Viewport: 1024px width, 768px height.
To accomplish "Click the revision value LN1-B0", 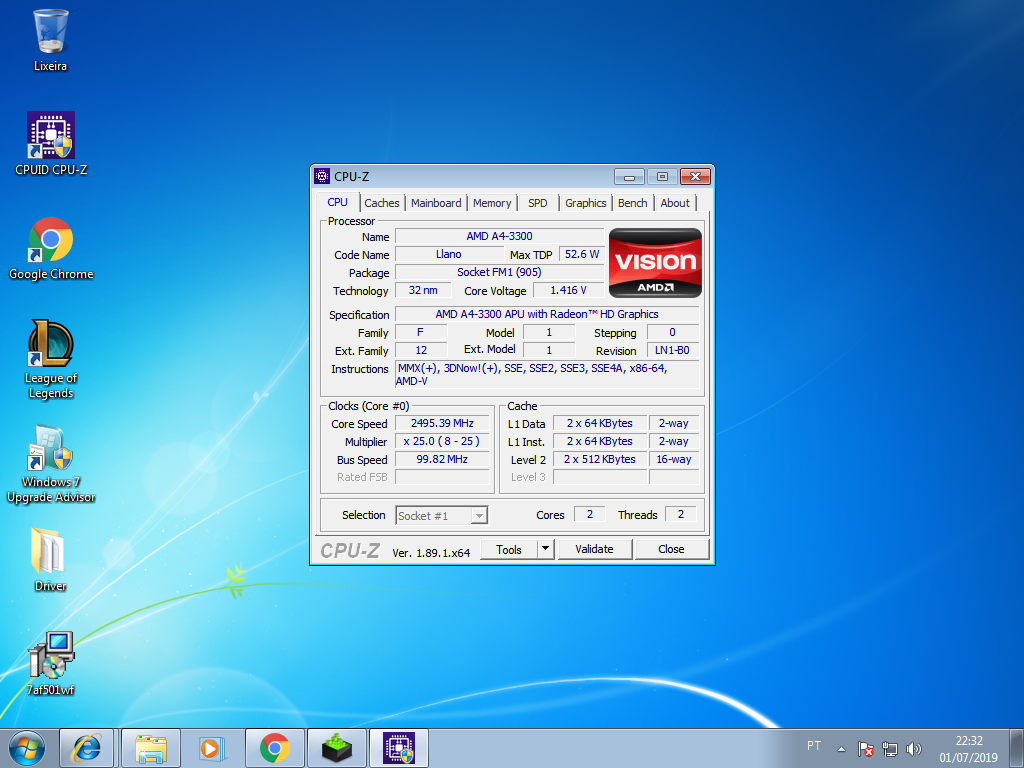I will click(x=673, y=351).
